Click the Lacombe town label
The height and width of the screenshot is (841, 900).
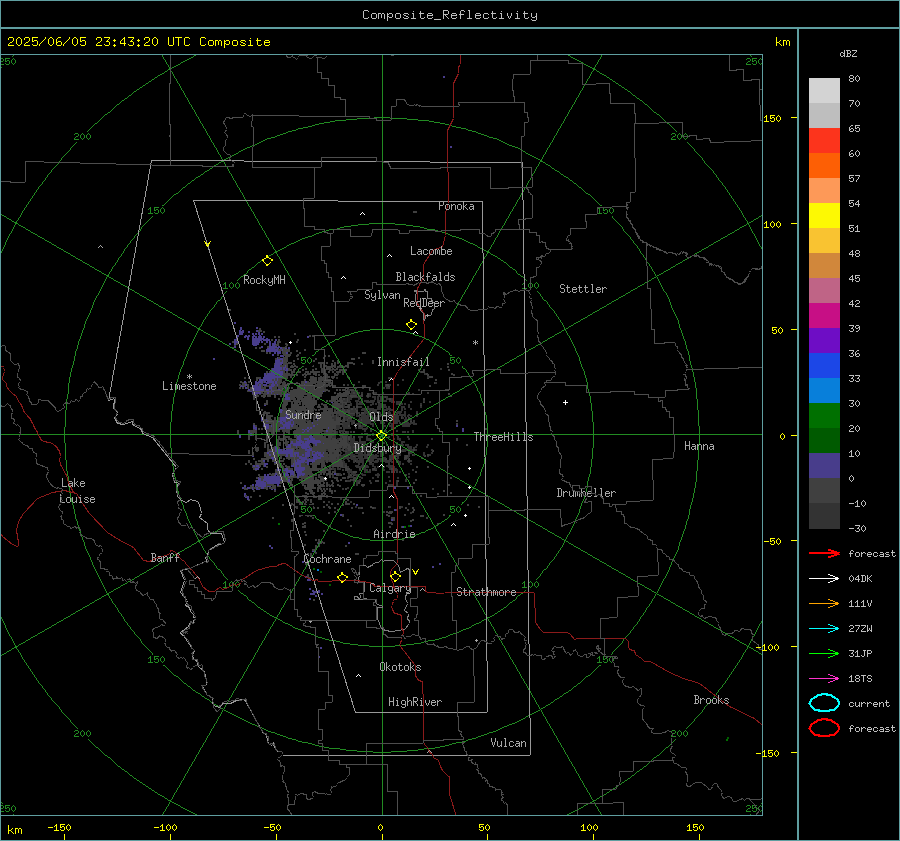[431, 251]
